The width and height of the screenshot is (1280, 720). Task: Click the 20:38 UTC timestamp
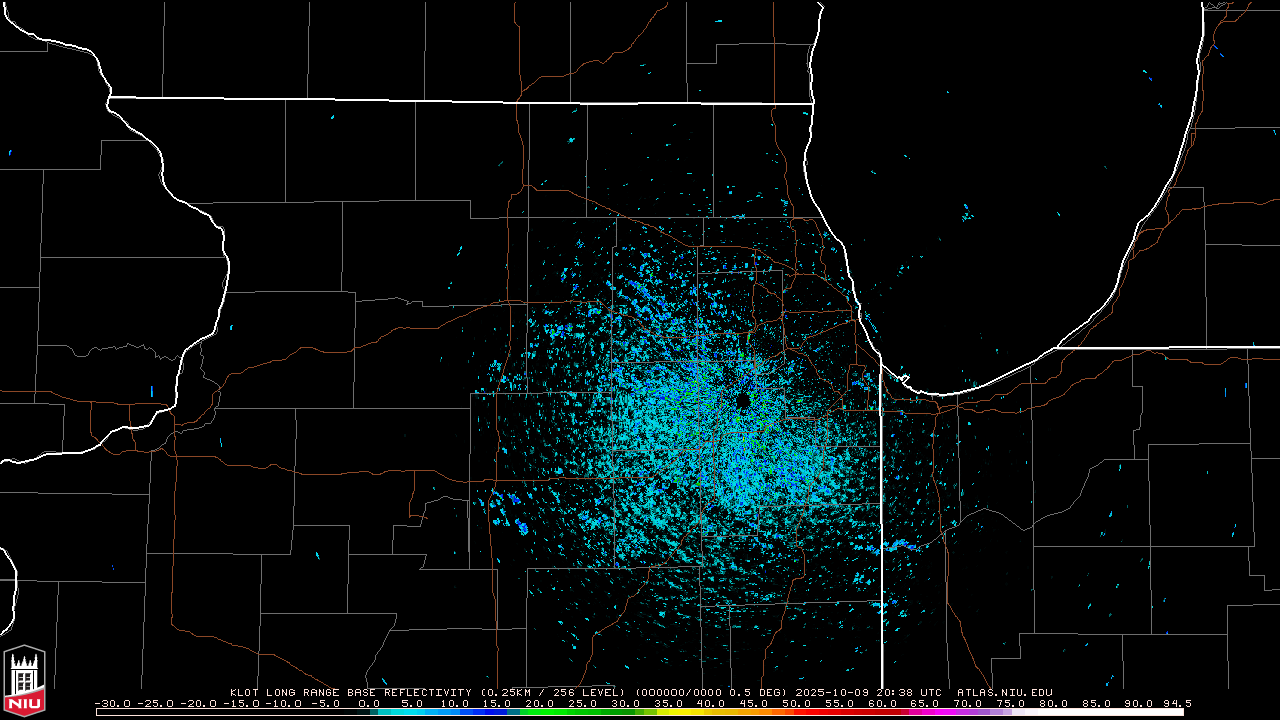coord(909,692)
